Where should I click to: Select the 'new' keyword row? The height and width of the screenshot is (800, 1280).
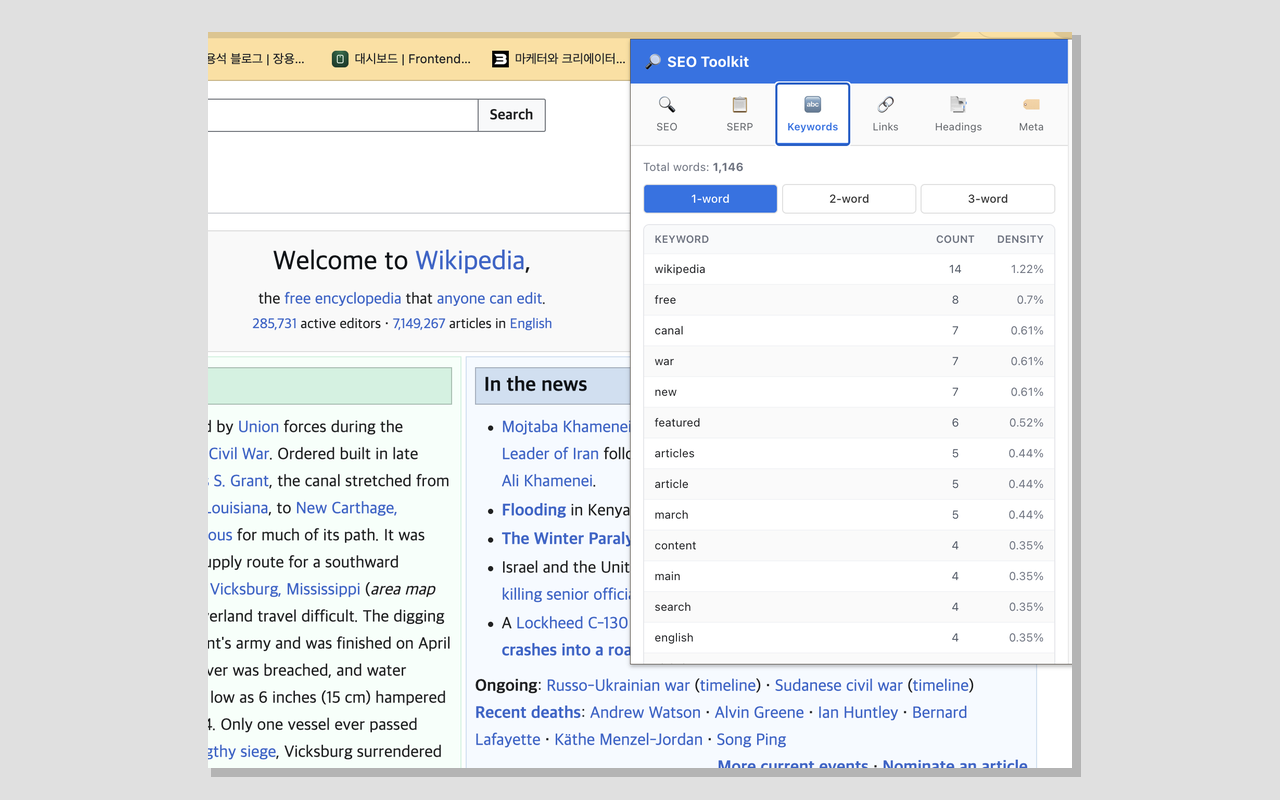[x=849, y=392]
